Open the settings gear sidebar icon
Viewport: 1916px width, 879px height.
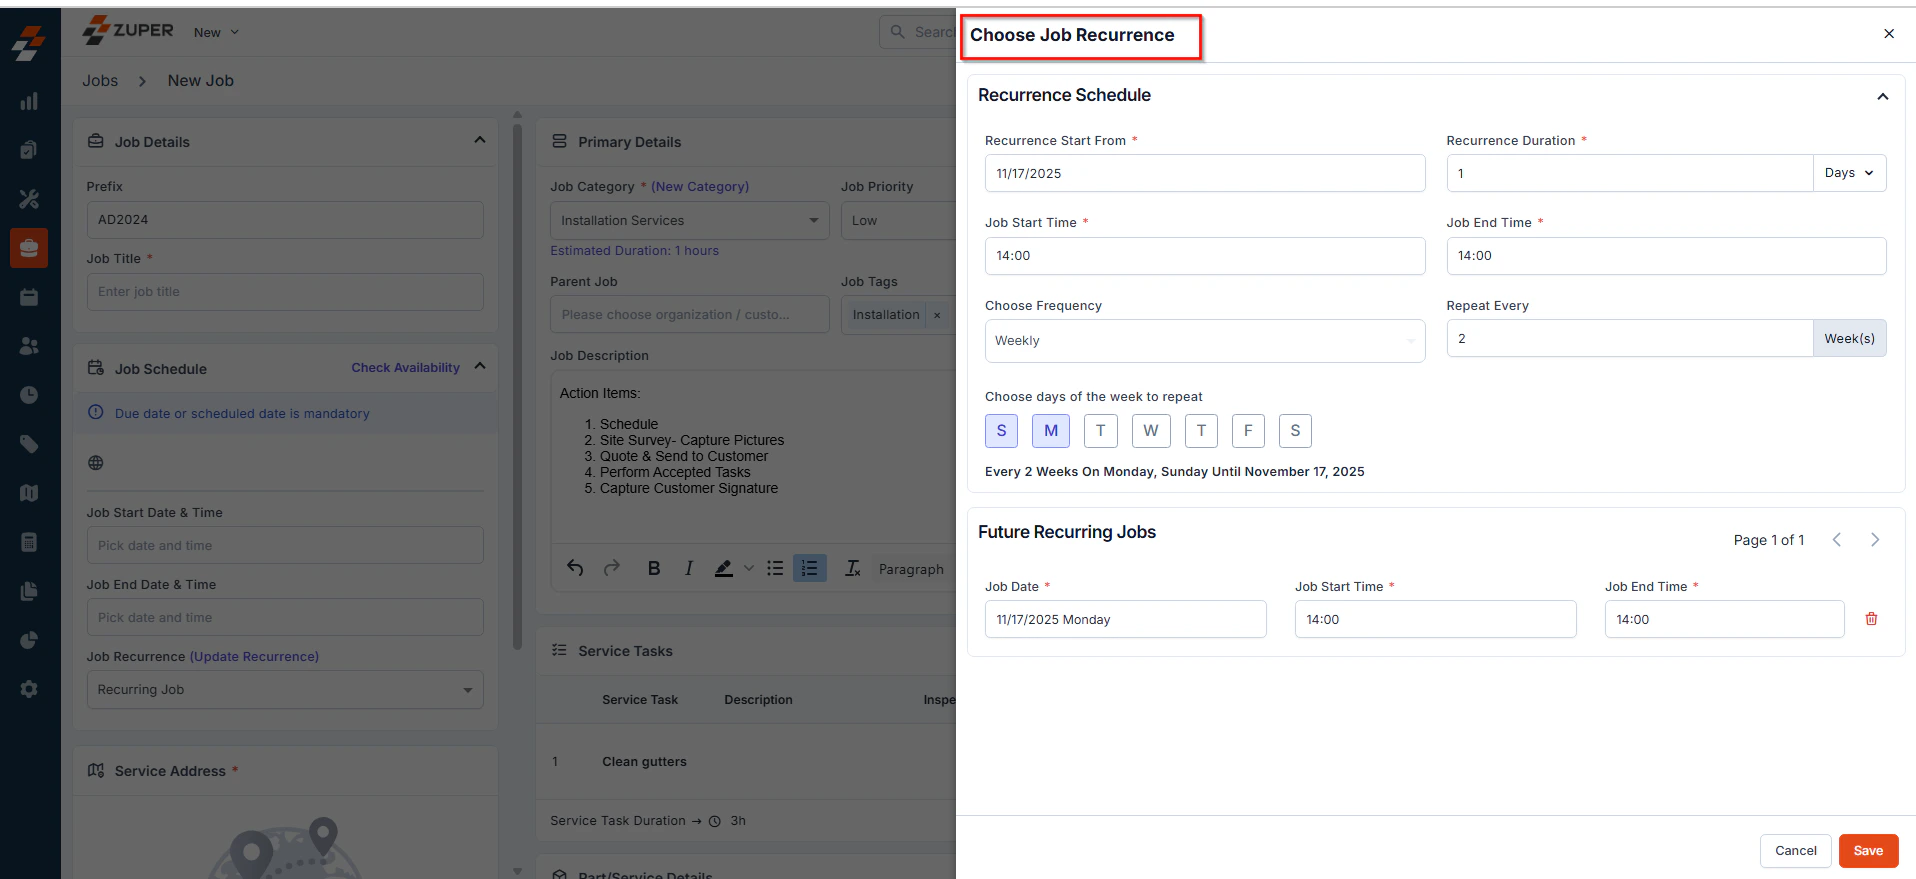[29, 689]
